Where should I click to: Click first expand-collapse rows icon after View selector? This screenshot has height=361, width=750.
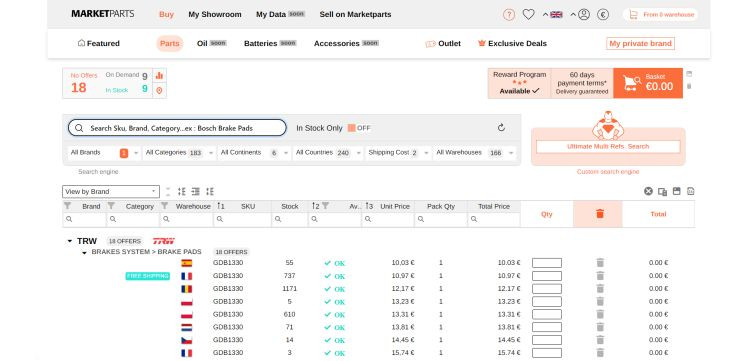(x=181, y=191)
